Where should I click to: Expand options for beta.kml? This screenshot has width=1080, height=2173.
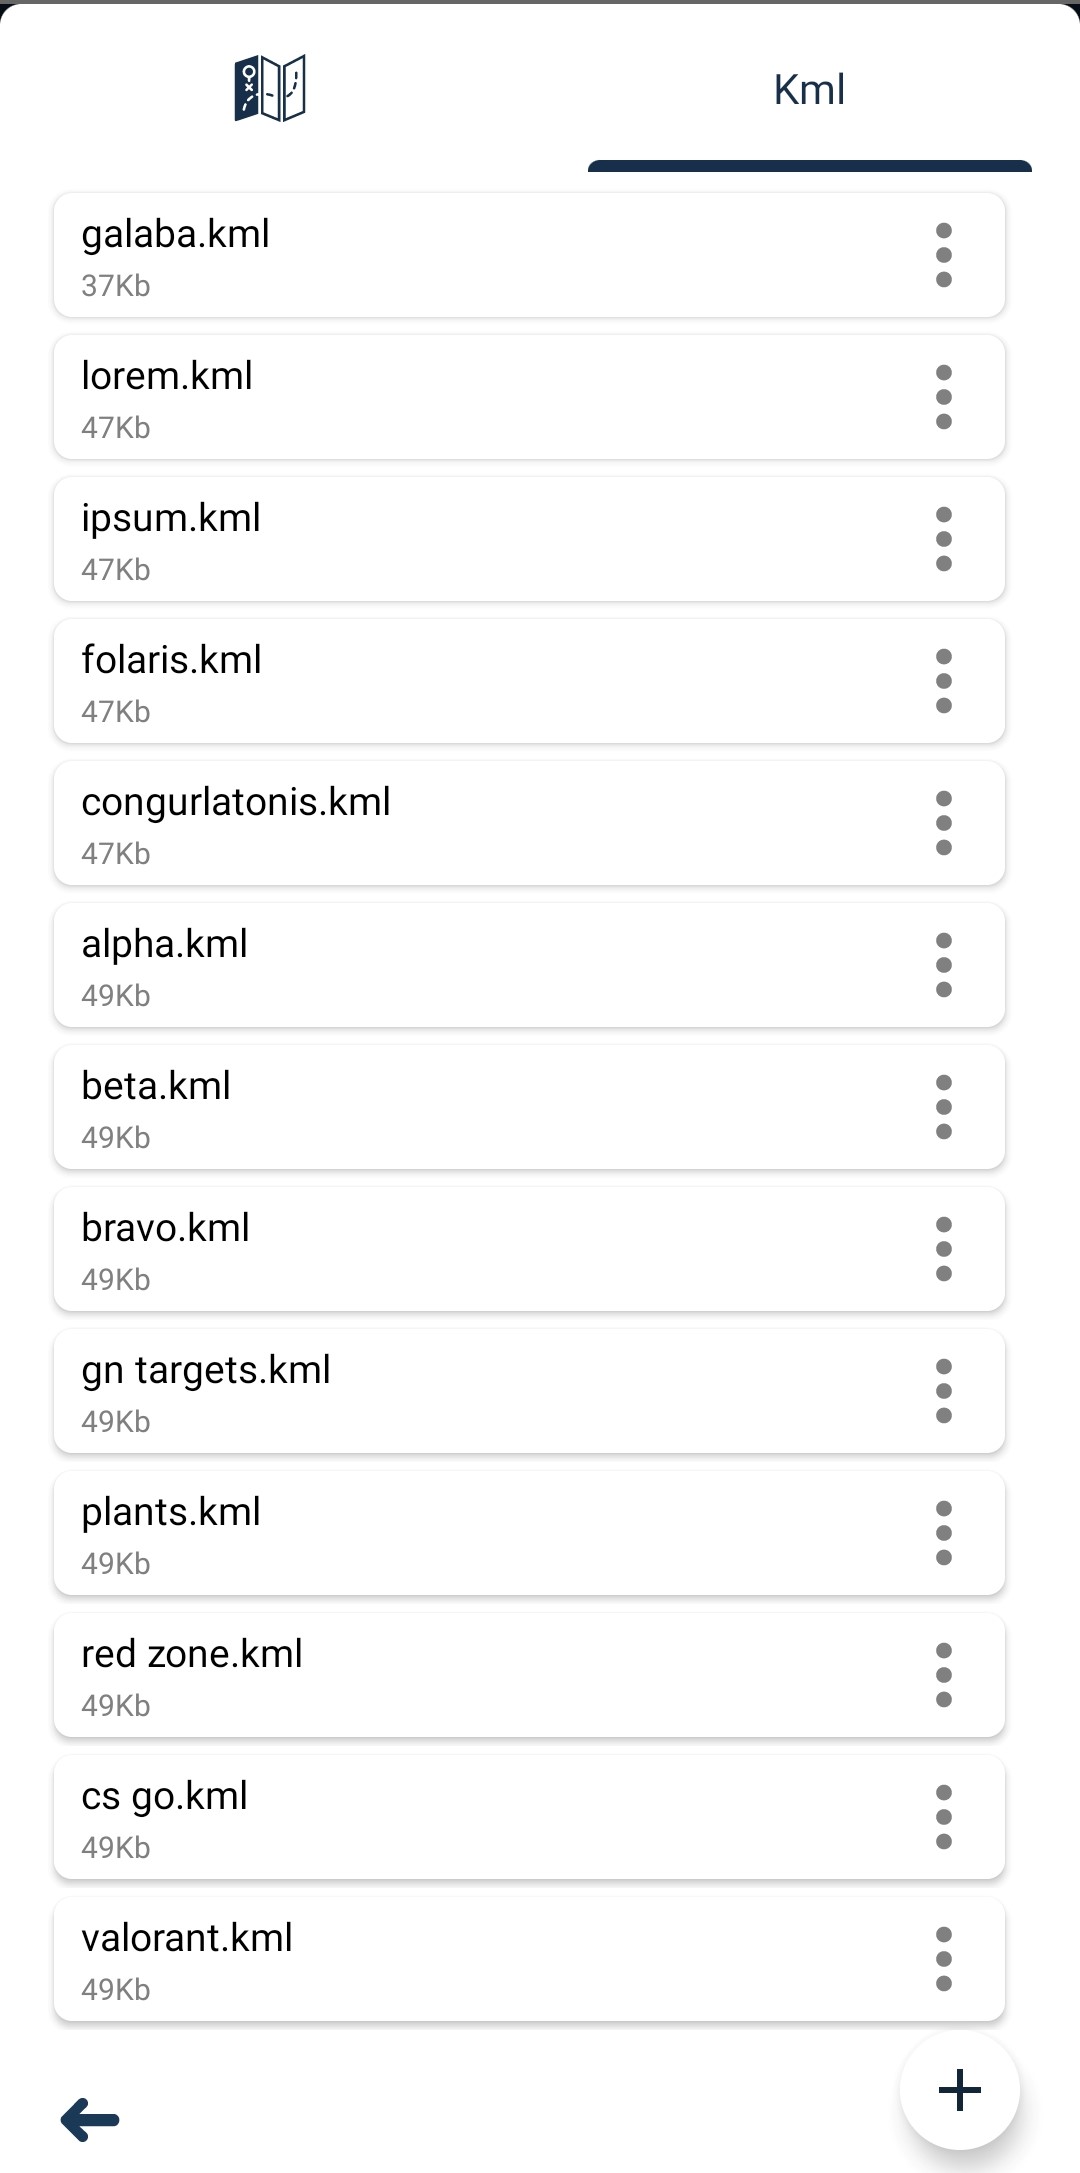[x=943, y=1107]
